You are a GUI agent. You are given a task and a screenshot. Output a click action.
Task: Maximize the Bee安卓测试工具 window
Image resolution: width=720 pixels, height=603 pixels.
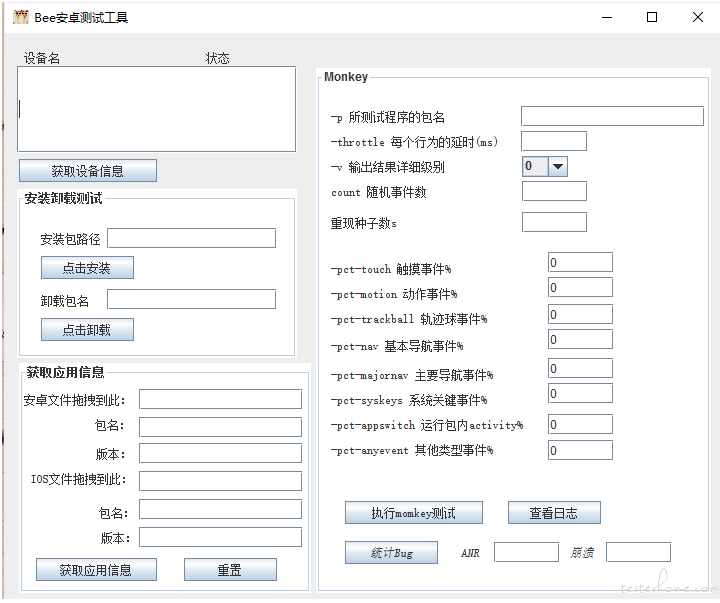[x=652, y=17]
